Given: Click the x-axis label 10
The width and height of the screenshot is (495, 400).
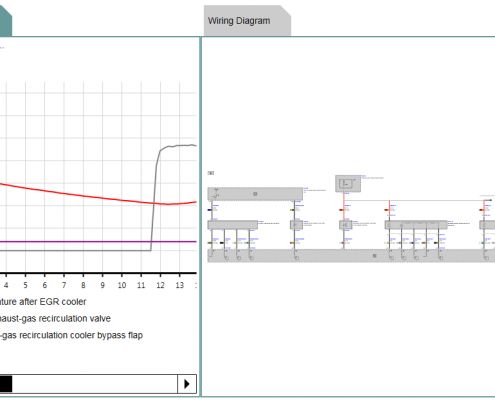Looking at the screenshot, I should pyautogui.click(x=122, y=285).
